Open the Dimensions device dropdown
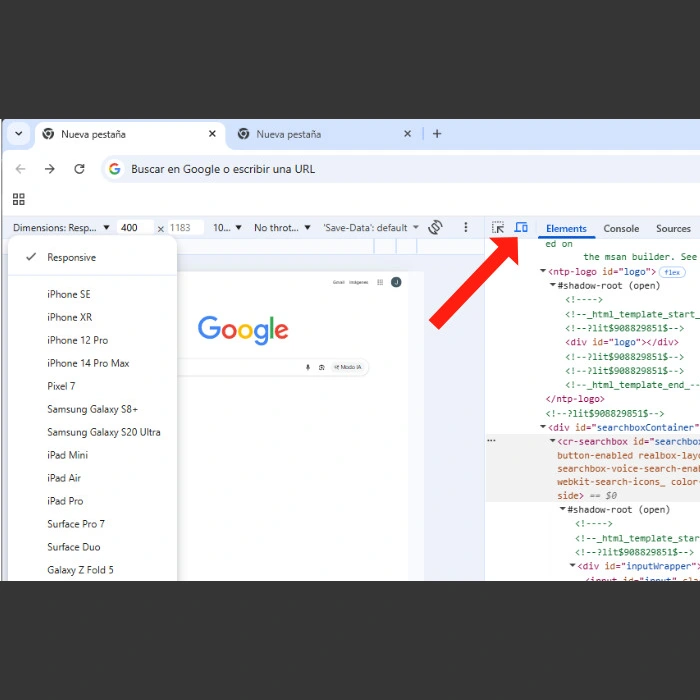Image resolution: width=700 pixels, height=700 pixels. (x=61, y=228)
